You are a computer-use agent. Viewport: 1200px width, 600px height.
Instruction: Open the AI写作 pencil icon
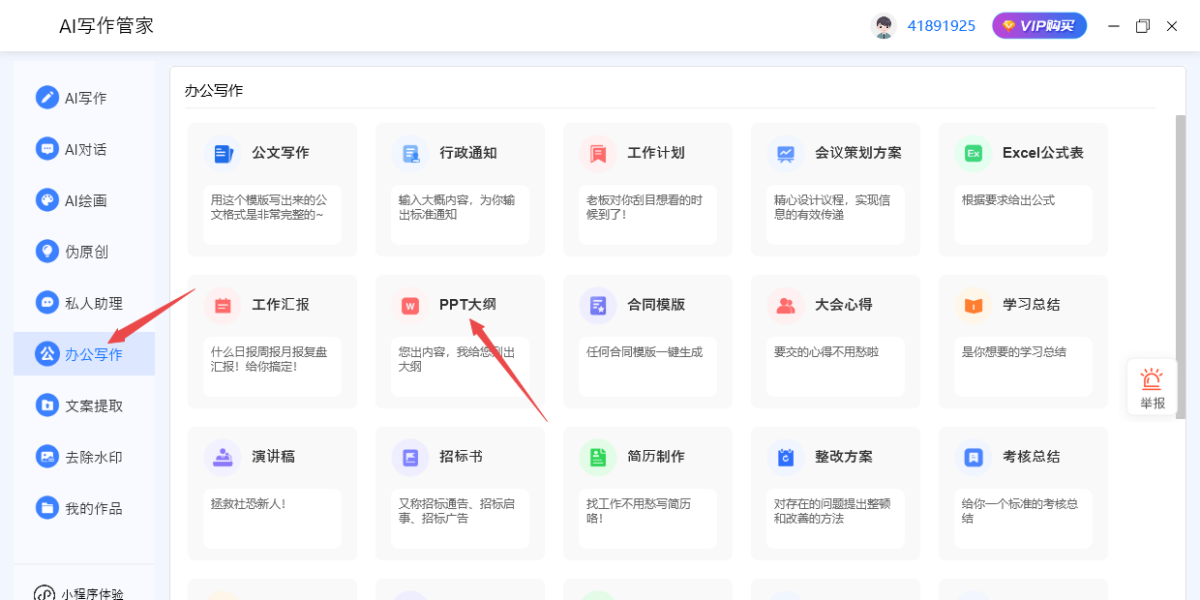(47, 97)
